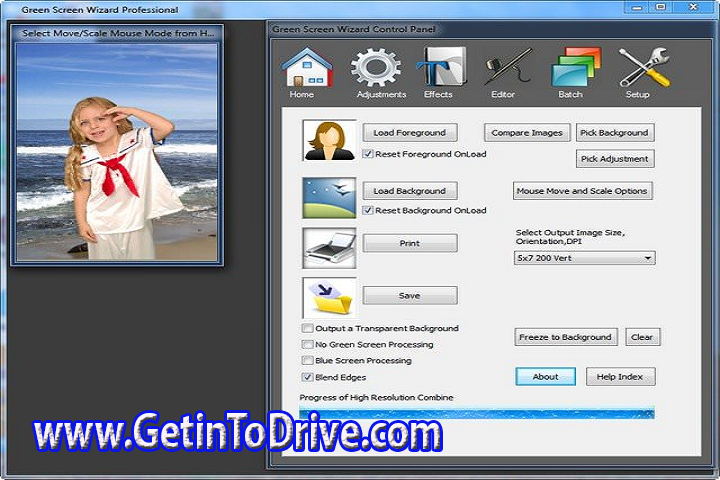Open the About dialog
720x480 pixels.
[546, 377]
